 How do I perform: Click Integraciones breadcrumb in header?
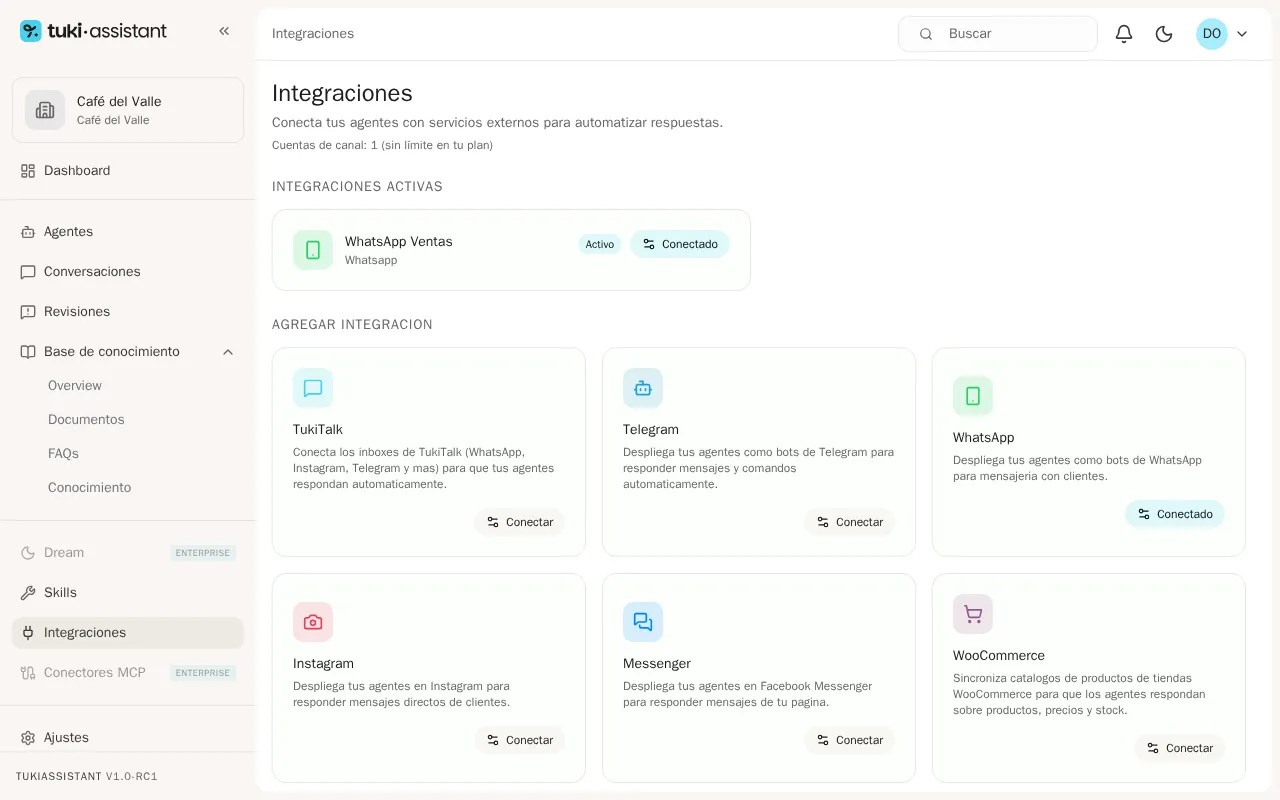click(x=313, y=34)
